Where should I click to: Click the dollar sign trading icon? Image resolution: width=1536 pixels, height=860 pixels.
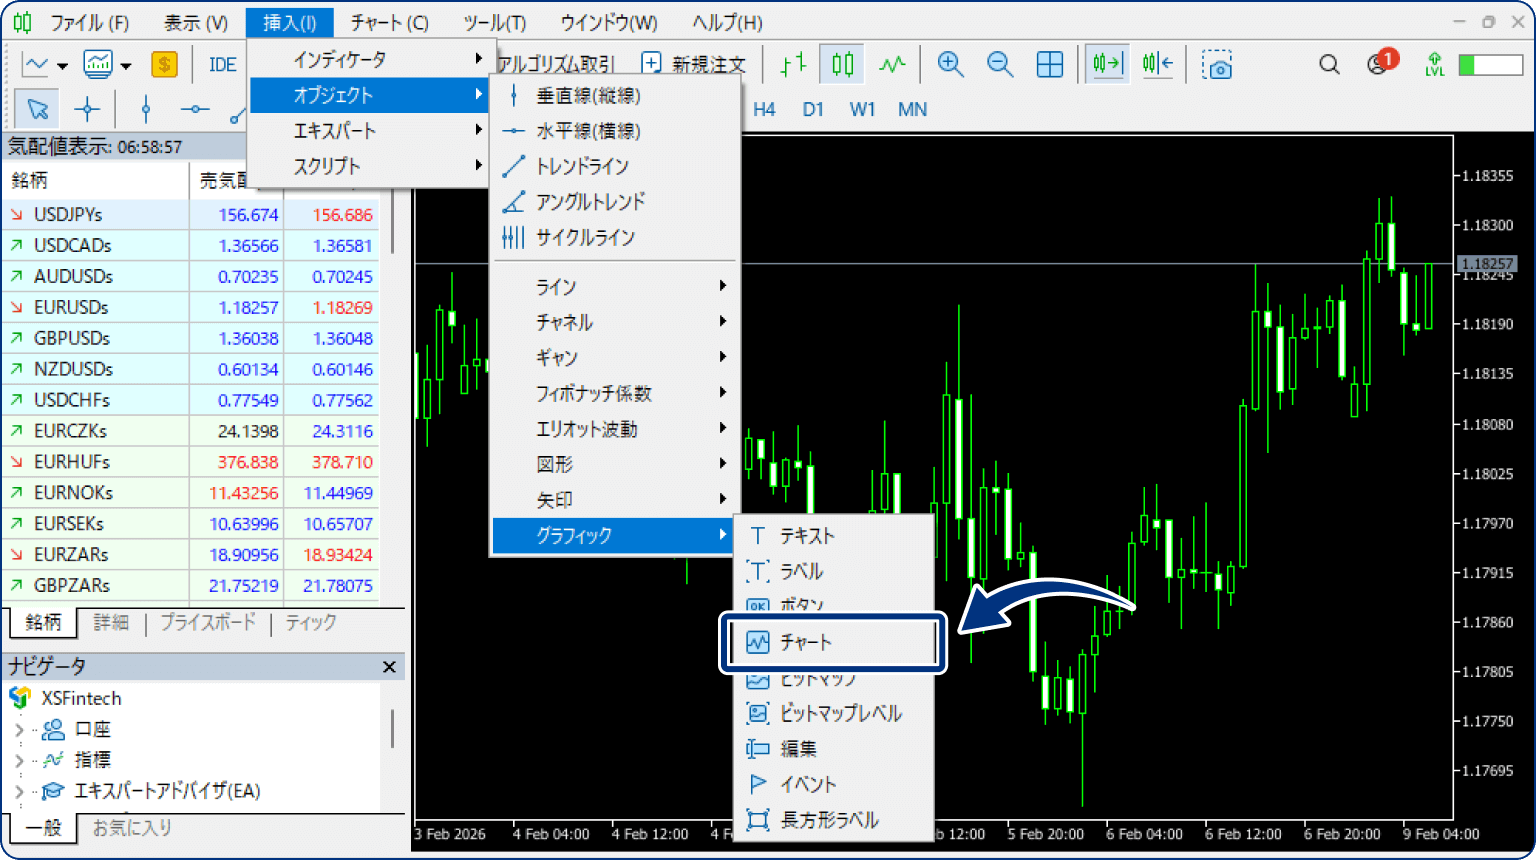[x=164, y=65]
